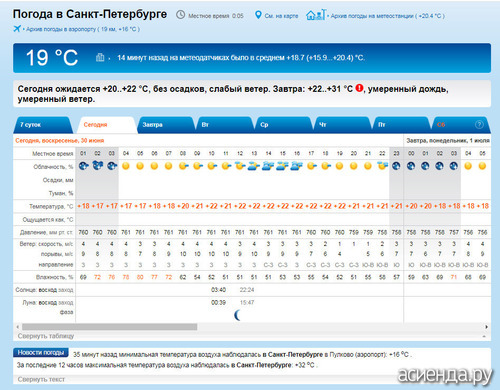Click the weather station house icon
500x390 pixels.
click(316, 15)
